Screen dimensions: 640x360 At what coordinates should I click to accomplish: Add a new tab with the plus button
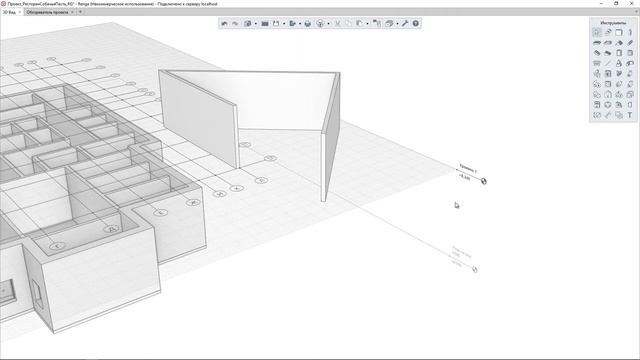point(80,12)
